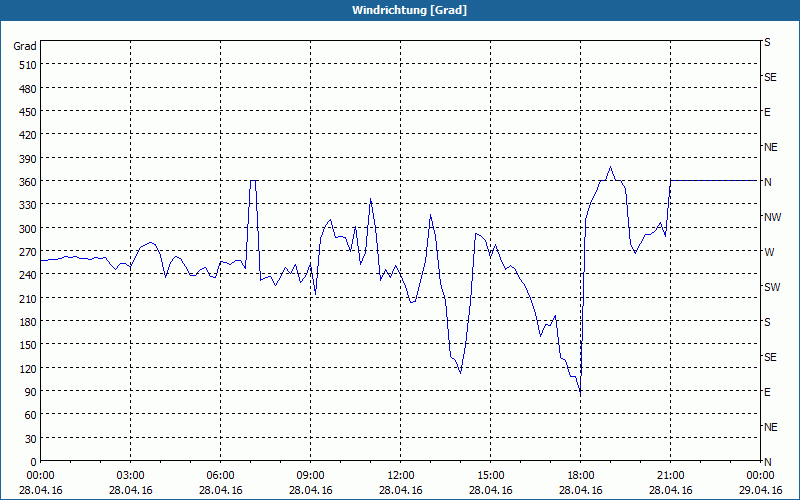Viewport: 800px width, 500px height.
Task: Select the 270 degree axis label
Action: click(29, 252)
